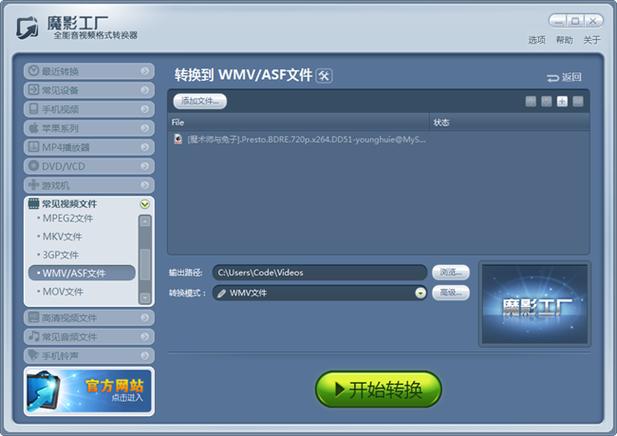Click the first gray file-list toolbar icon
Screen dimensions: 617x436
[530, 102]
